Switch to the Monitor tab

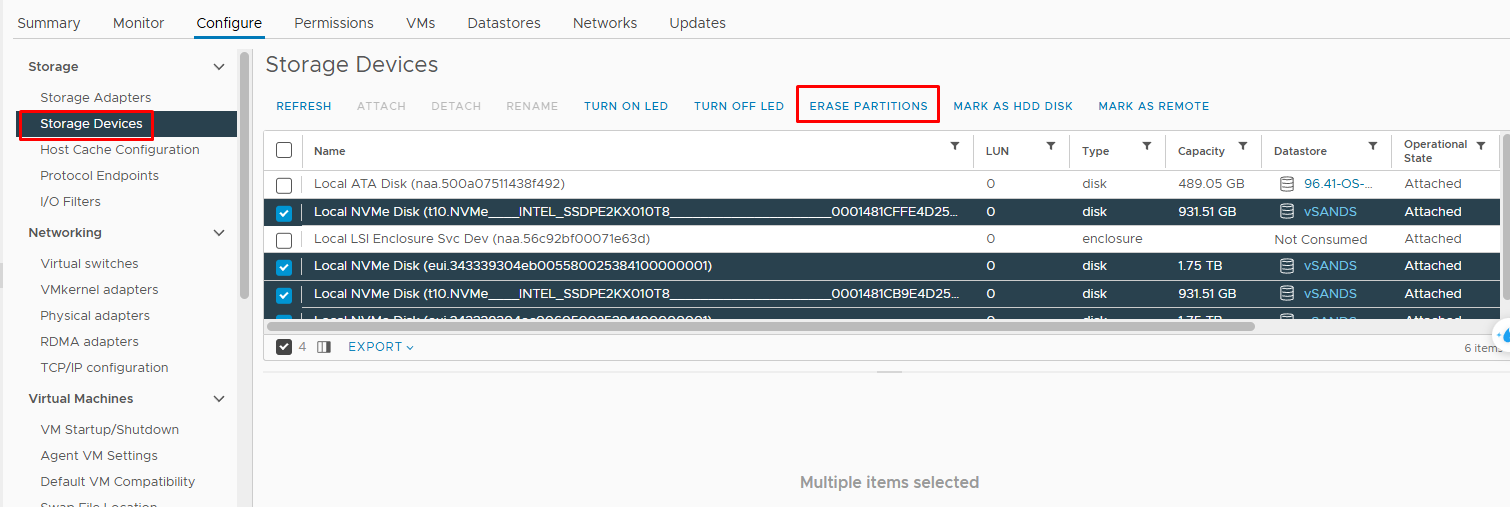coord(138,23)
